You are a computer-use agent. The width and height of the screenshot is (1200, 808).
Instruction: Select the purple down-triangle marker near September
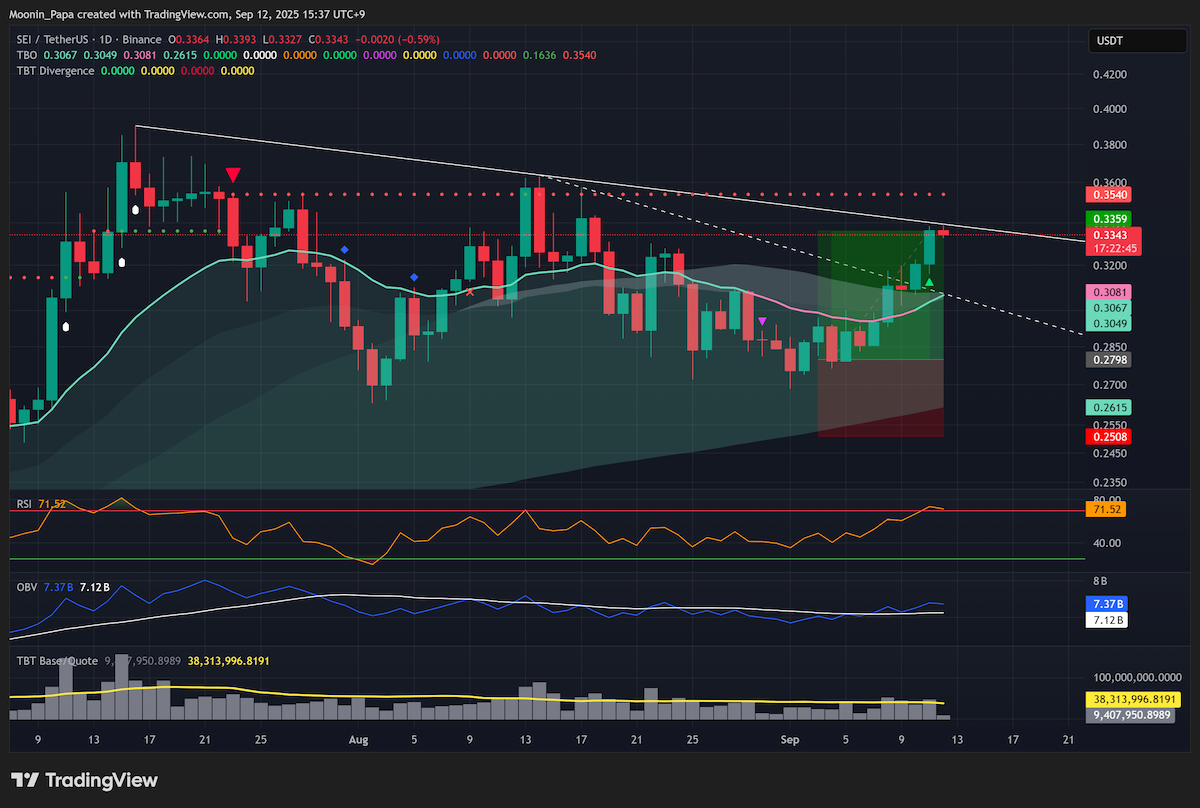[x=763, y=321]
